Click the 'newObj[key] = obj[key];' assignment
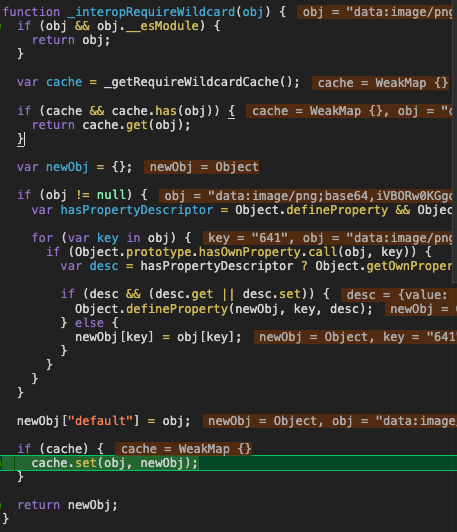457x532 pixels. [158, 337]
